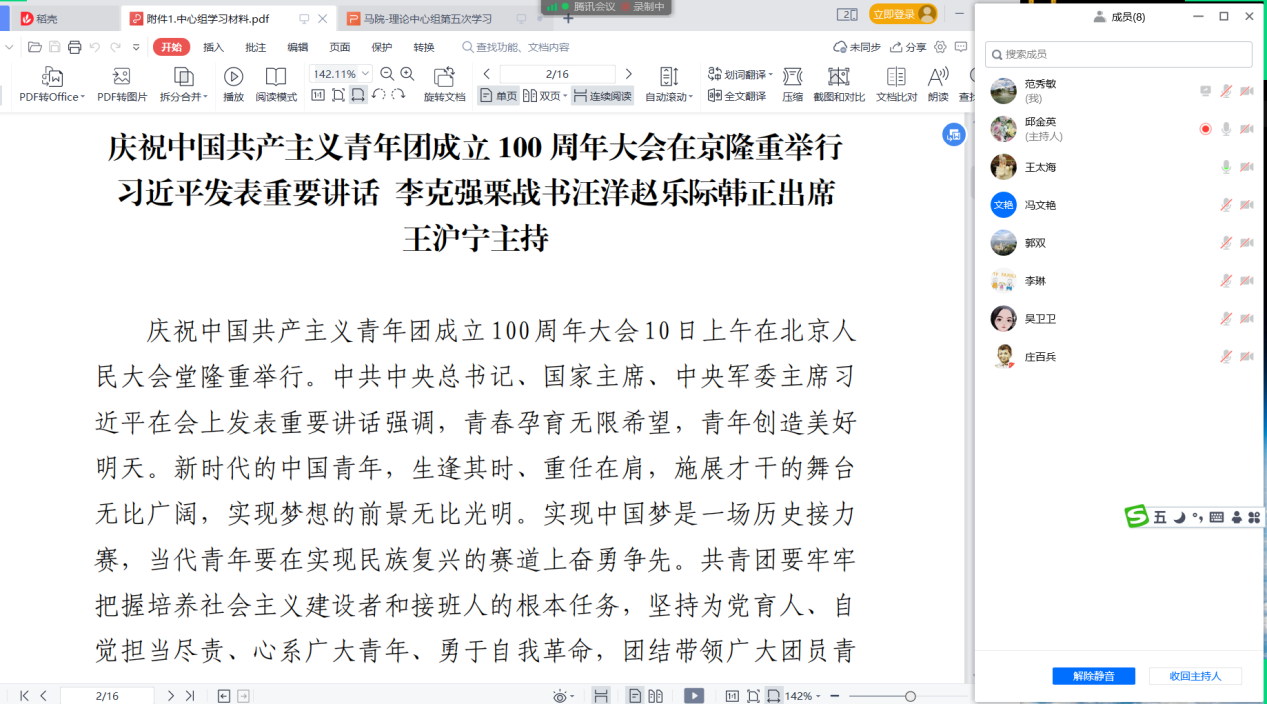Screen dimensions: 1267x704
Task: Open 阅读模式 reading mode
Action: (276, 77)
